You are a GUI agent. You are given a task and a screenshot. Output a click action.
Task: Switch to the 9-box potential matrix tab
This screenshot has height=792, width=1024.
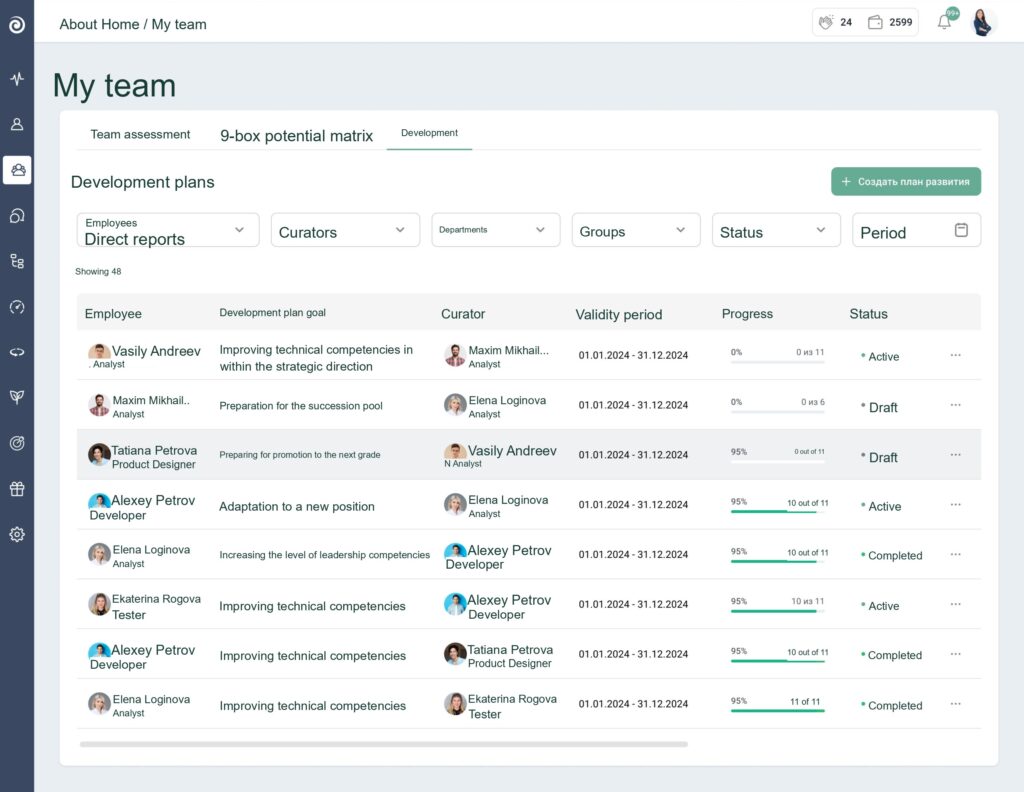tap(296, 136)
